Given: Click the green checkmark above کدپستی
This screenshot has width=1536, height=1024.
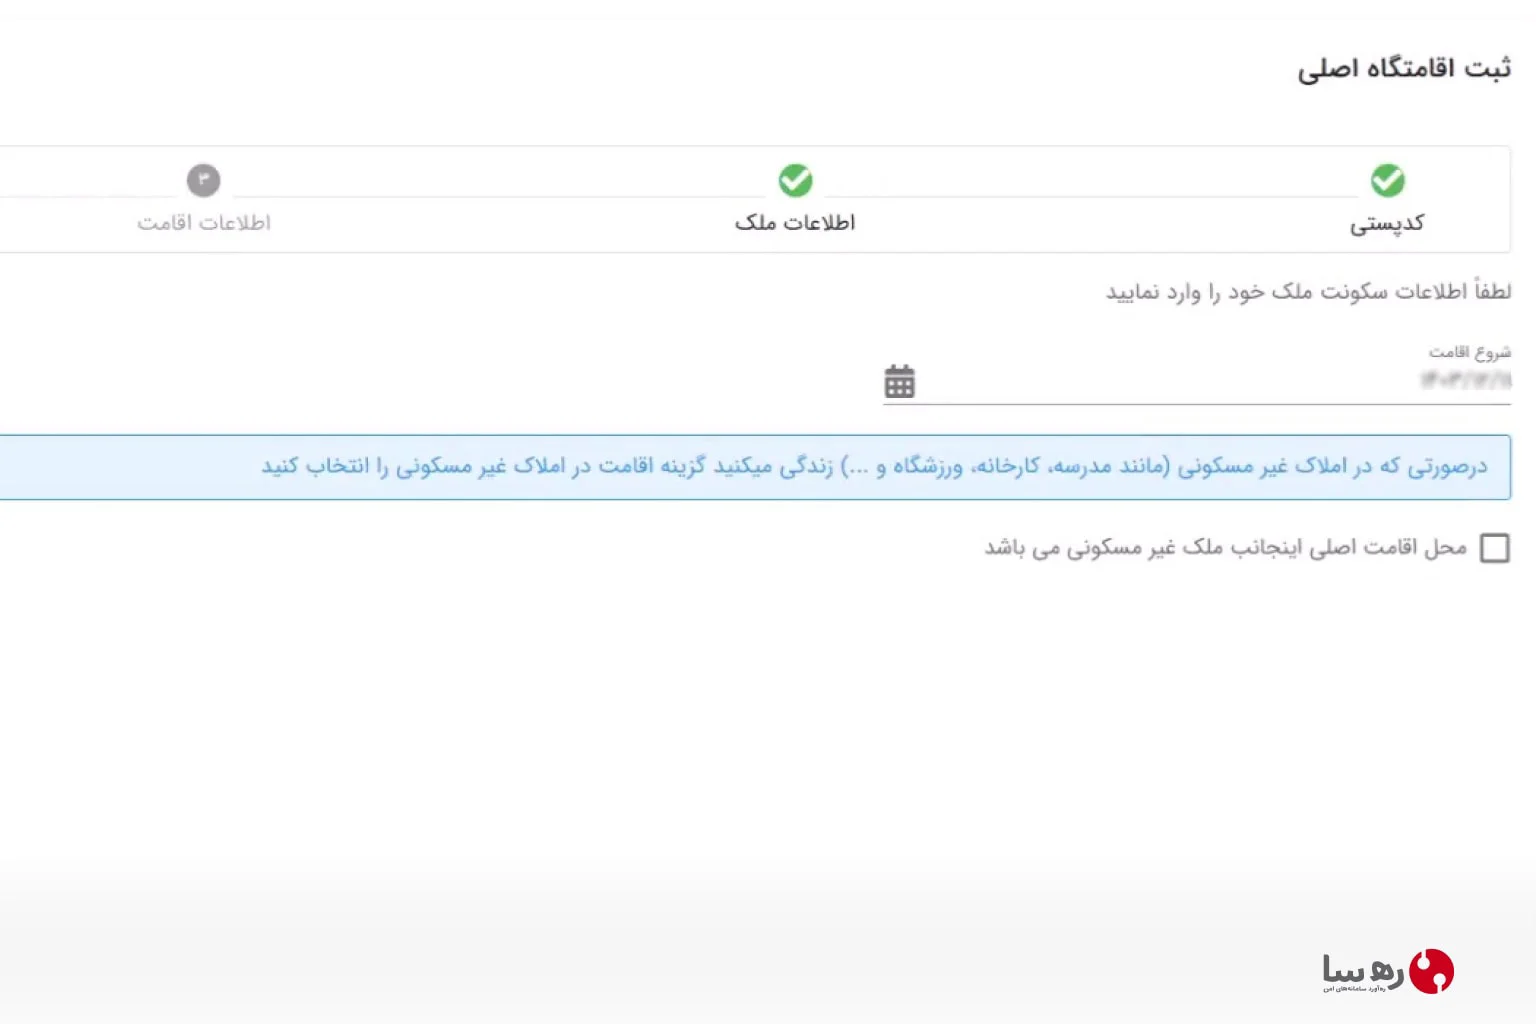Looking at the screenshot, I should 1387,181.
